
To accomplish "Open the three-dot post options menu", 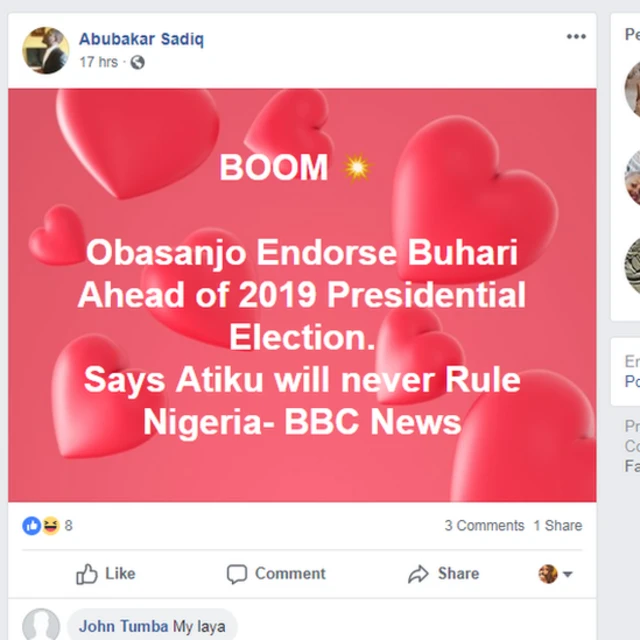I will point(576,37).
